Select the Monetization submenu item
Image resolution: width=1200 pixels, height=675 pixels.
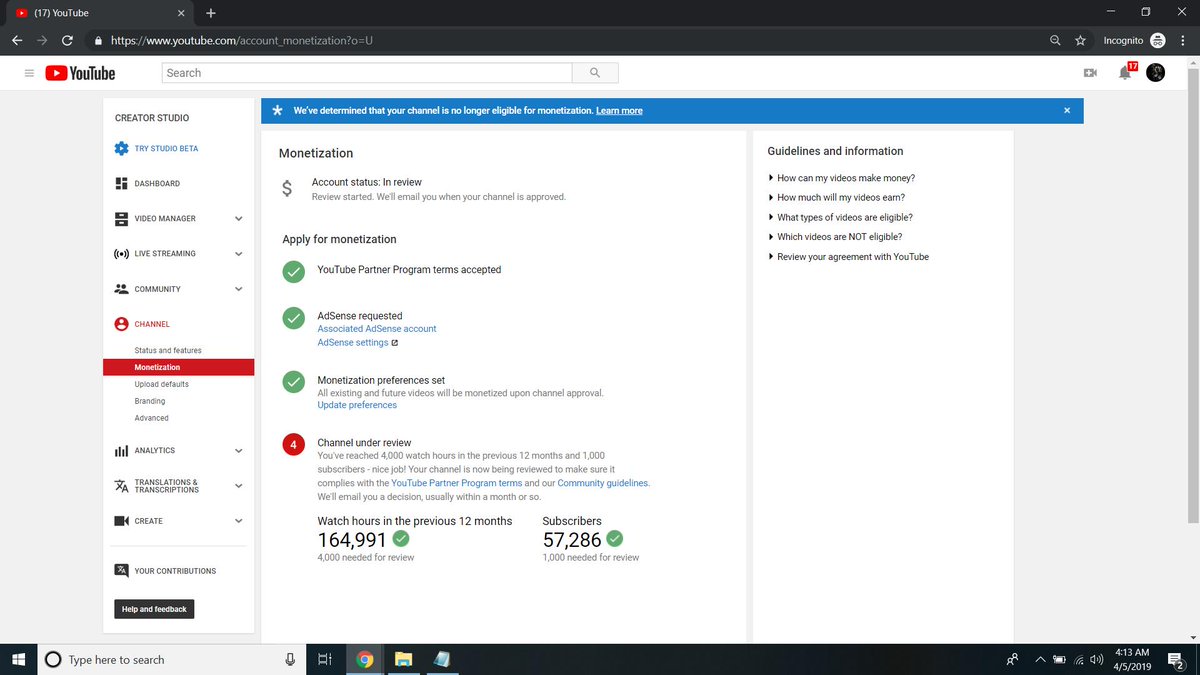[x=179, y=367]
